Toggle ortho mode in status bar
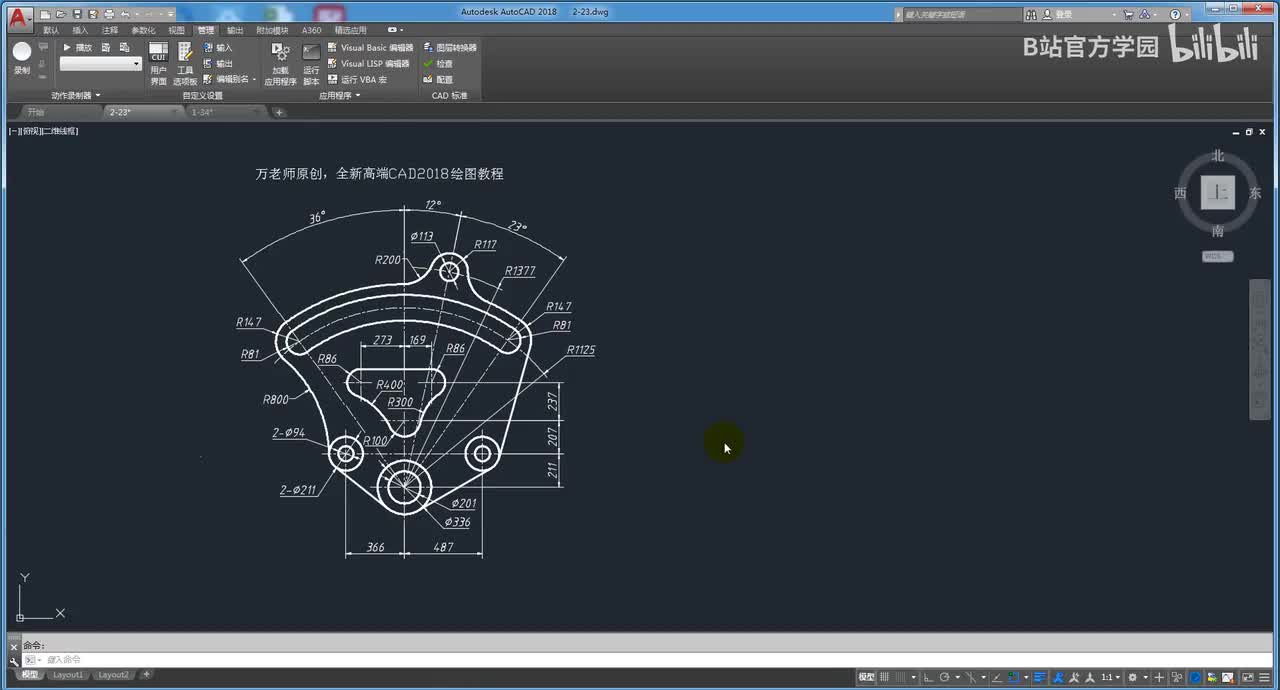This screenshot has width=1280, height=690. tap(928, 677)
